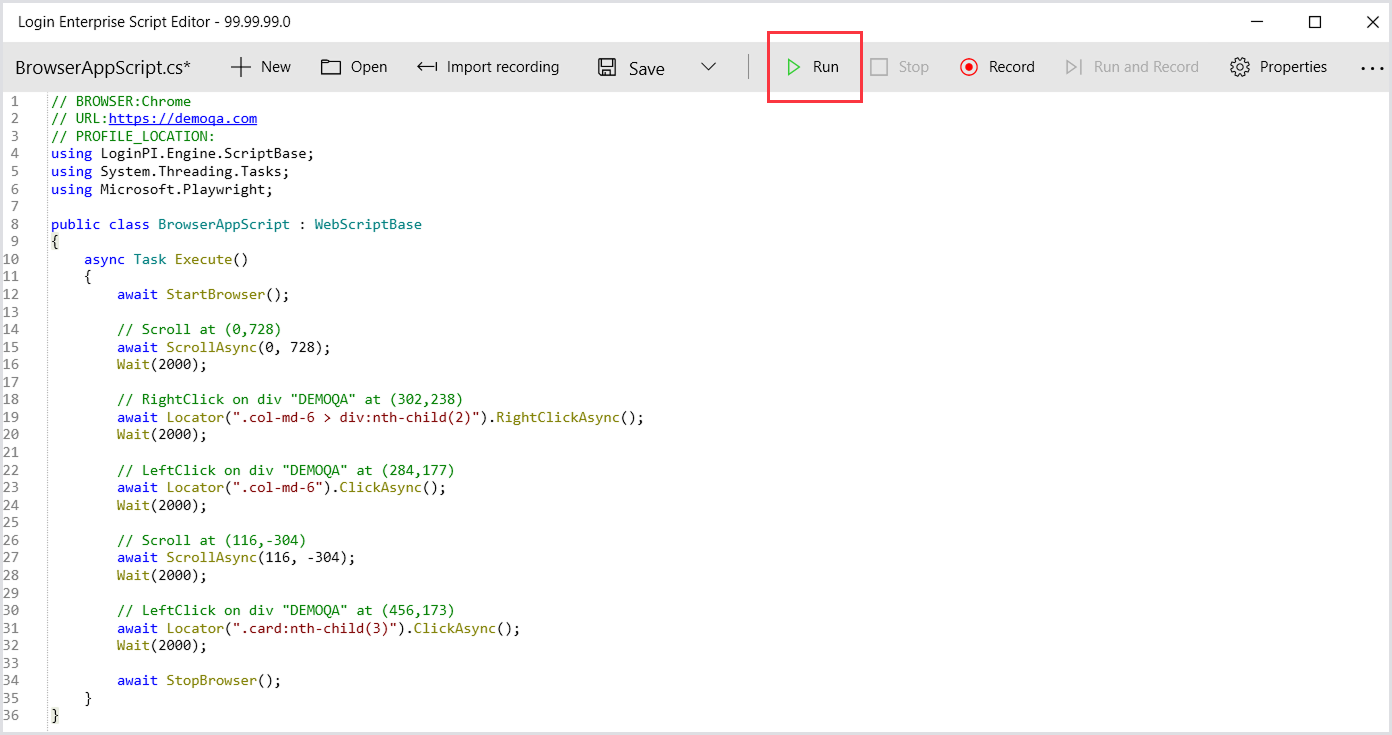Click the New script plus icon
Screen dimensions: 1392x735
(x=240, y=67)
